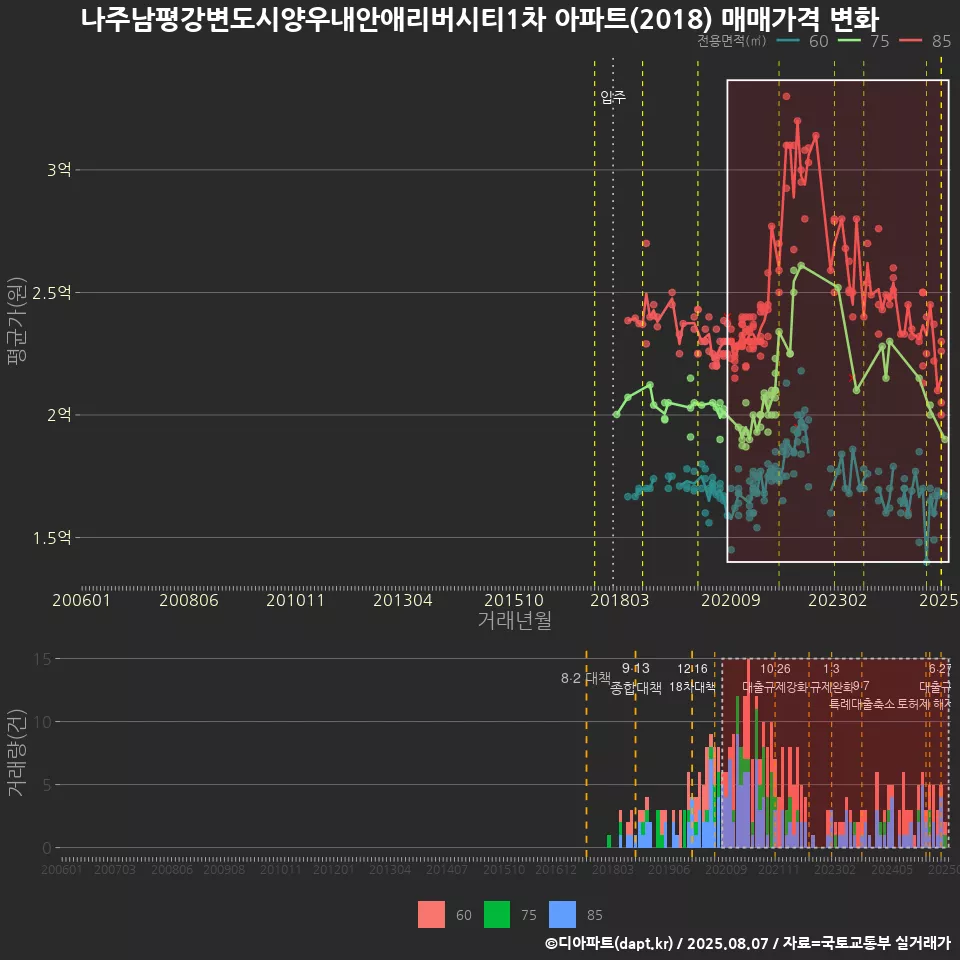Click '200601' on the price chart axis
The width and height of the screenshot is (960, 960).
tap(81, 600)
